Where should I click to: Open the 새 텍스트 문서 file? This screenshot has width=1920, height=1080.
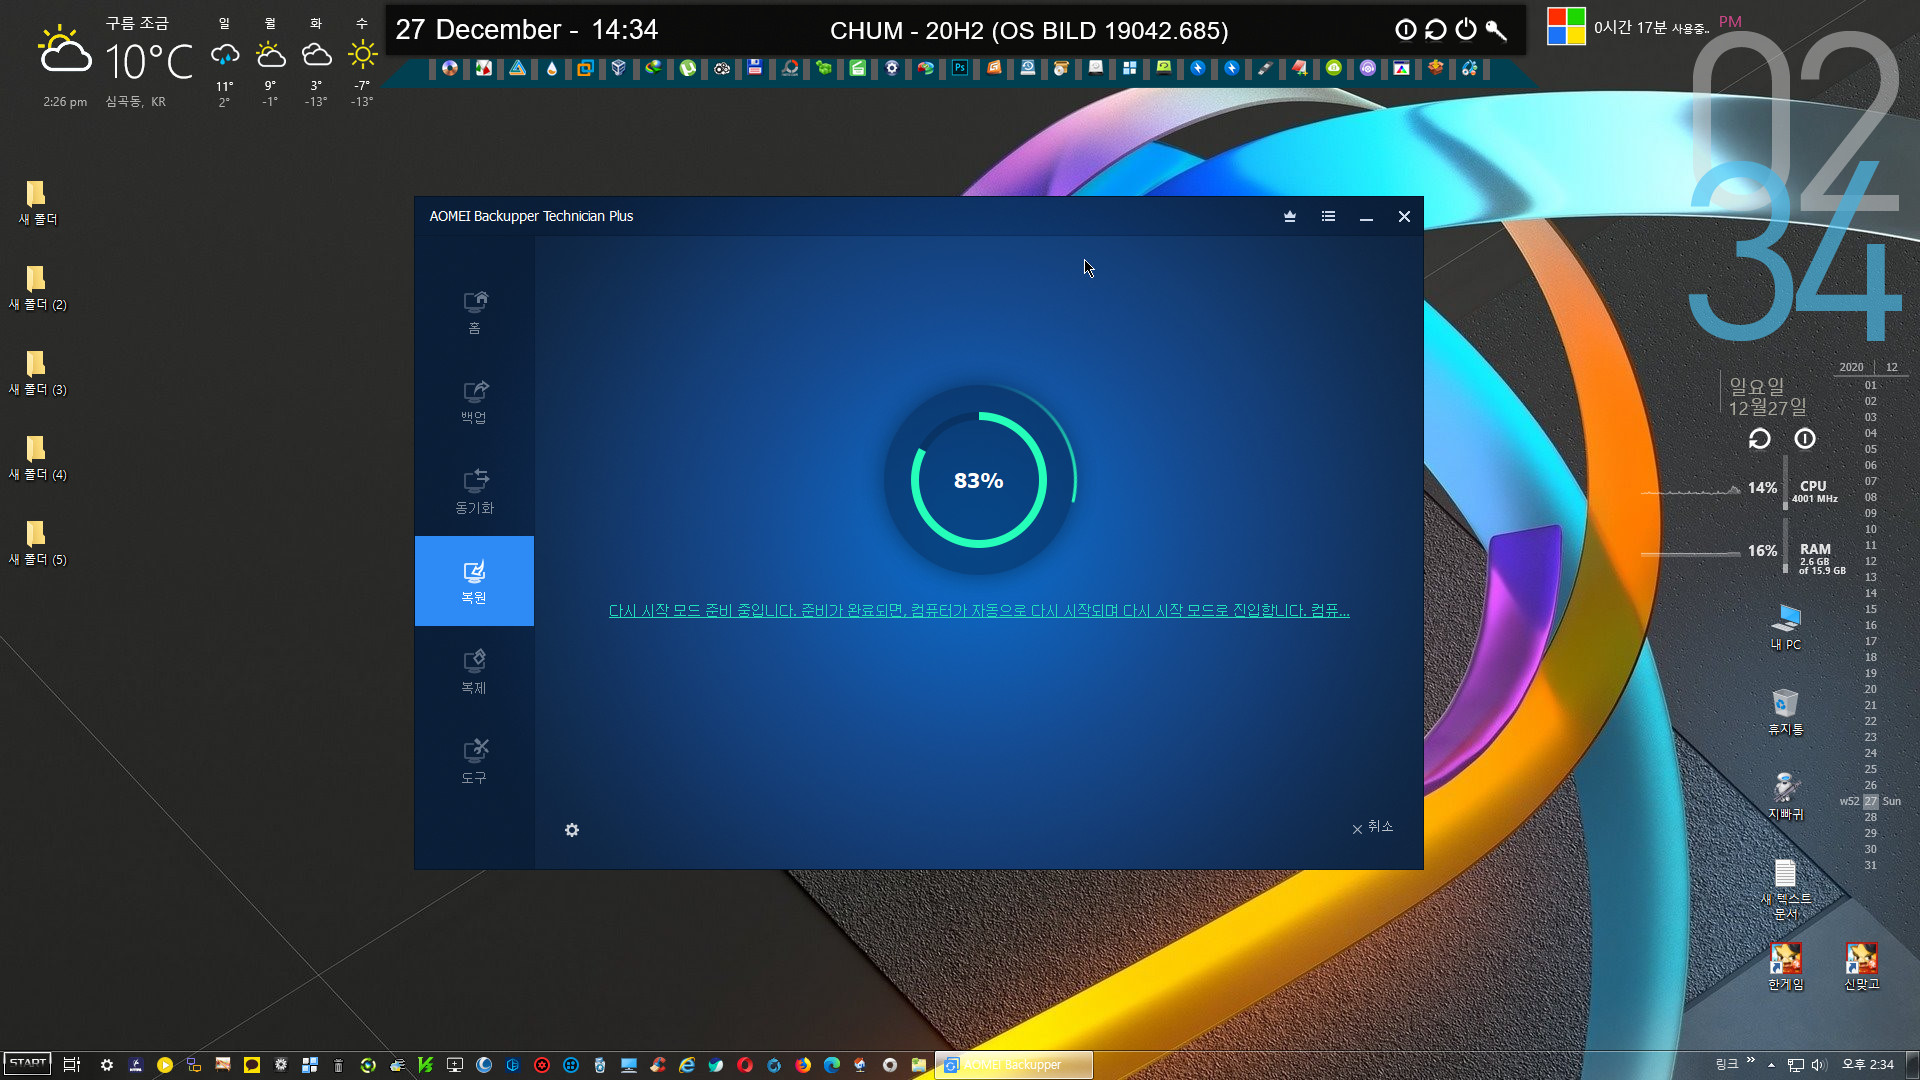pyautogui.click(x=1786, y=890)
